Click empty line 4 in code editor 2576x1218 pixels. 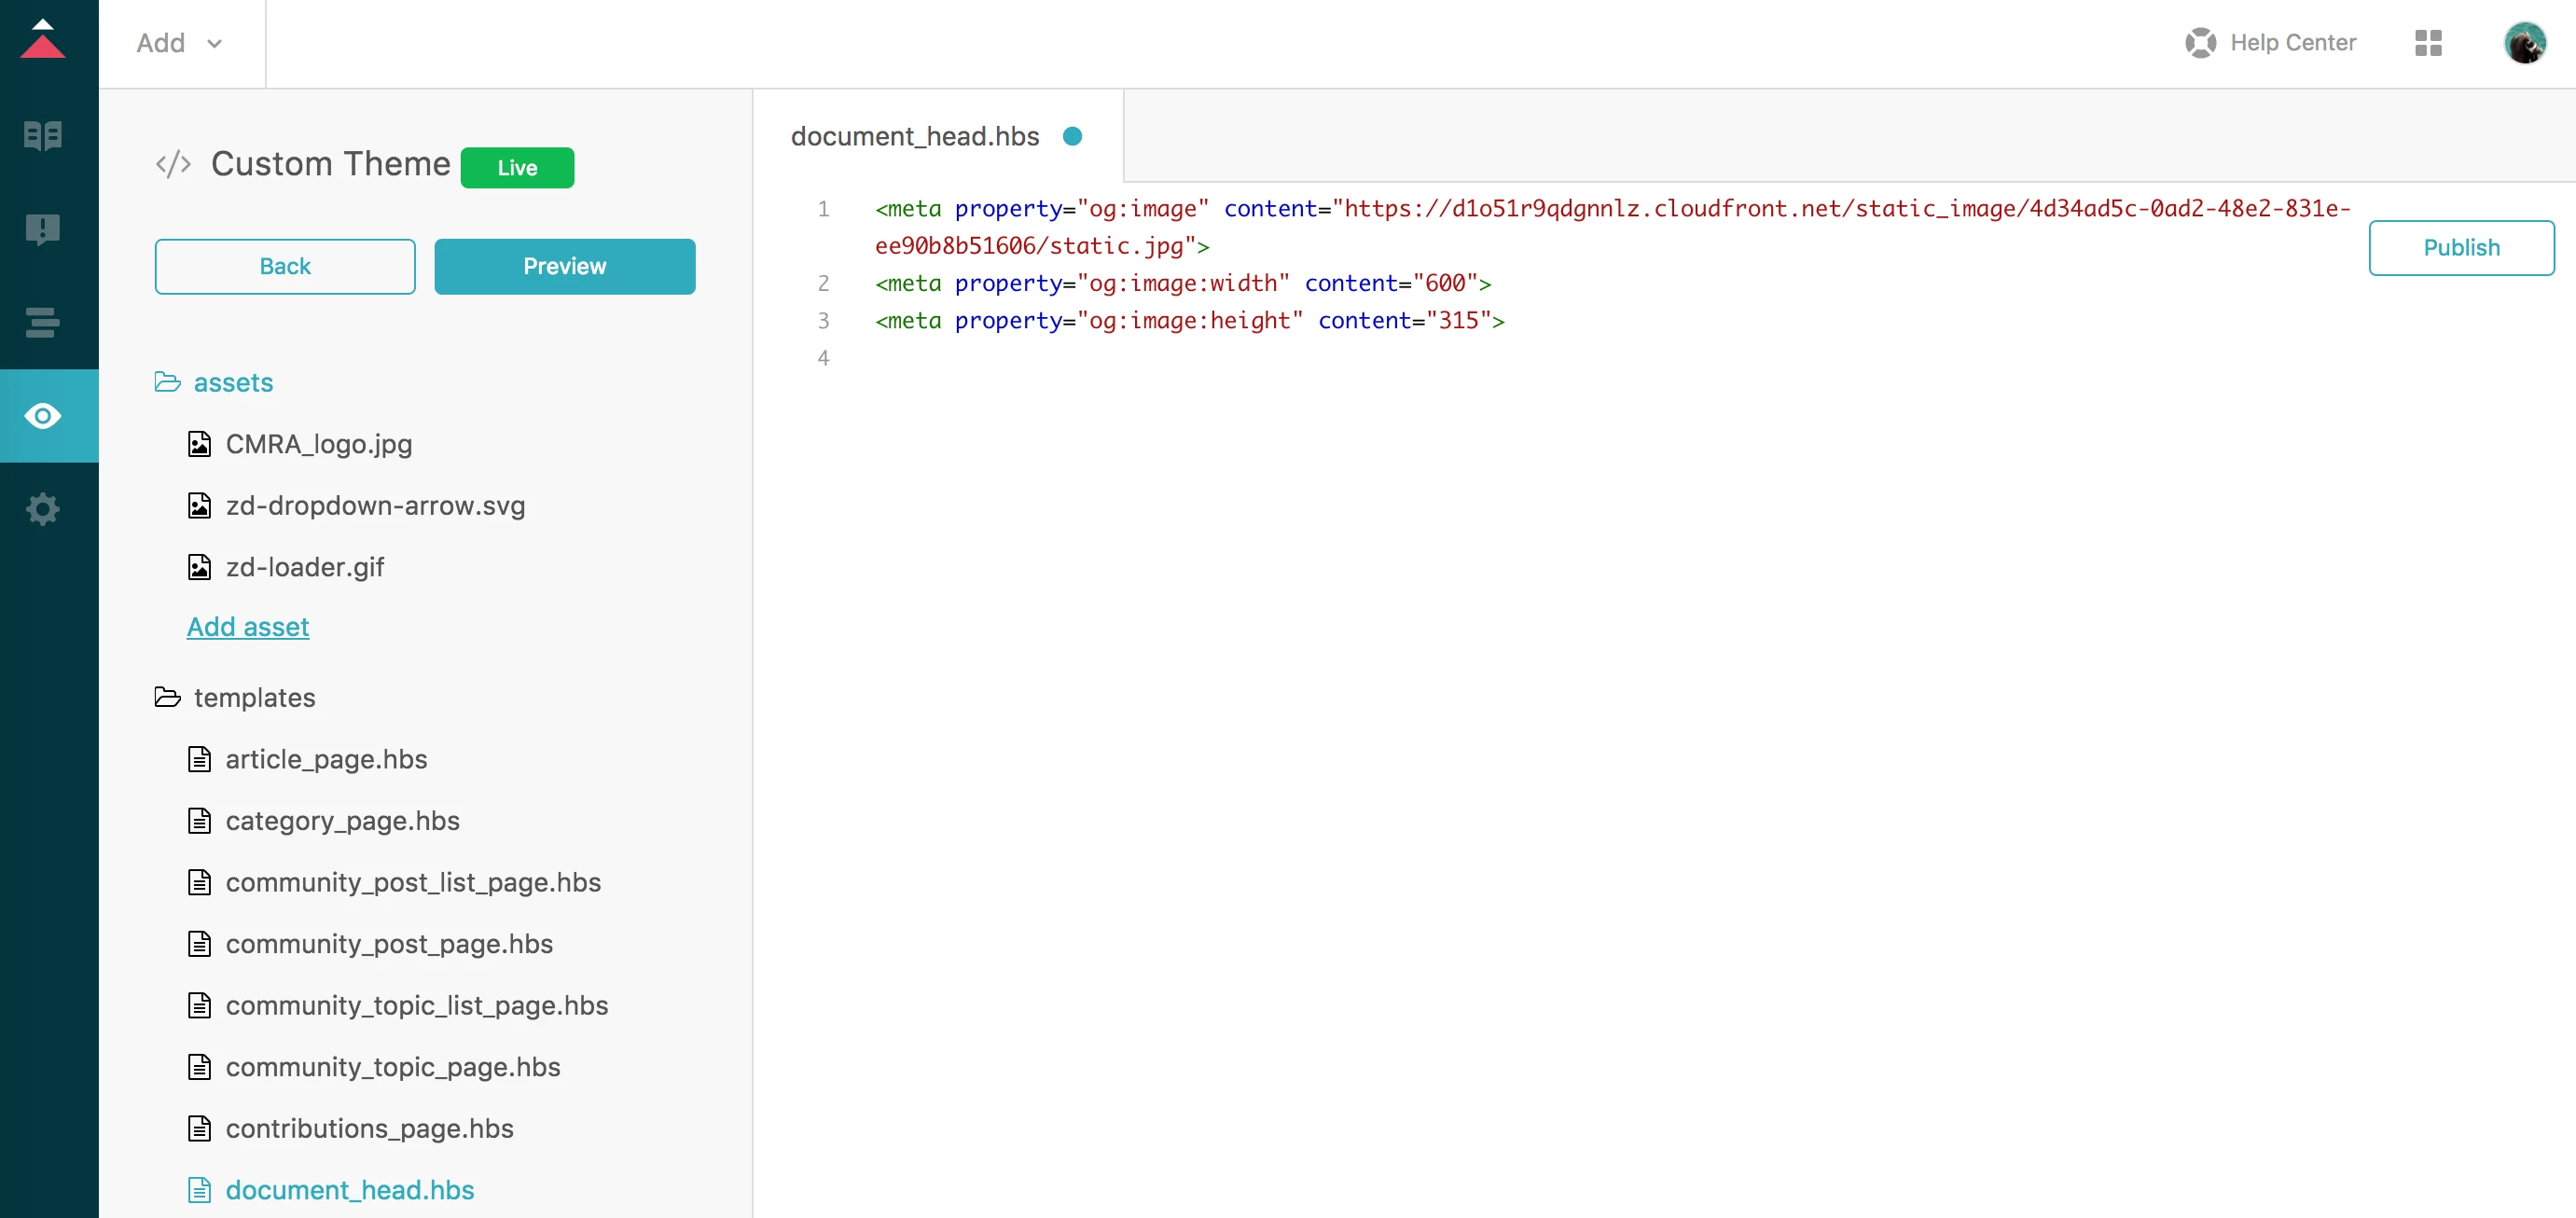point(1200,359)
